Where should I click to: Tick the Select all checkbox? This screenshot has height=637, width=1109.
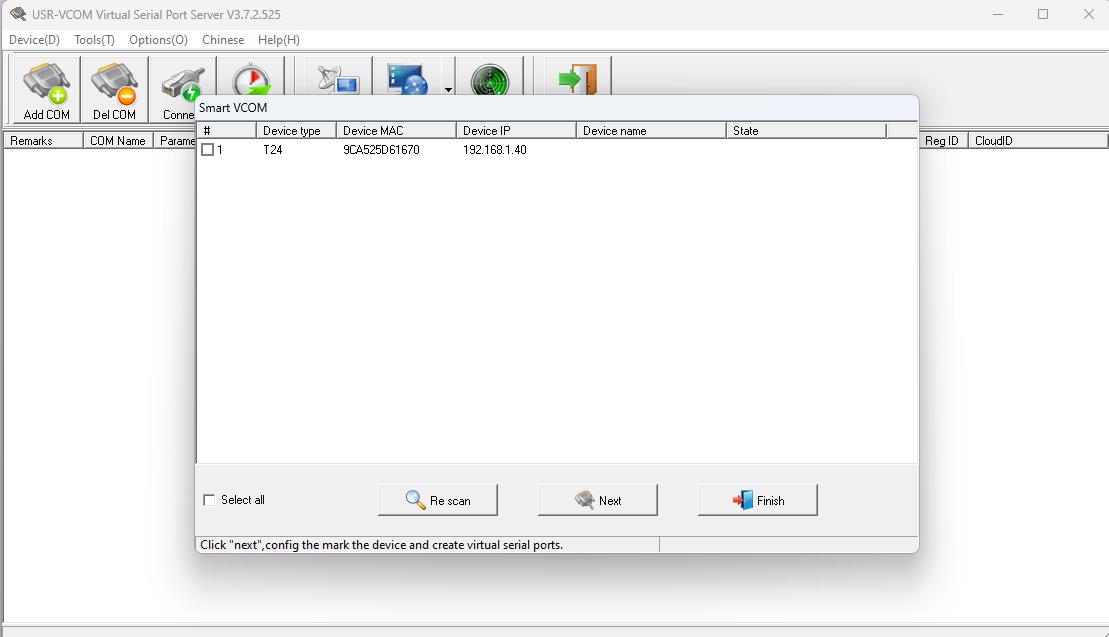point(209,500)
